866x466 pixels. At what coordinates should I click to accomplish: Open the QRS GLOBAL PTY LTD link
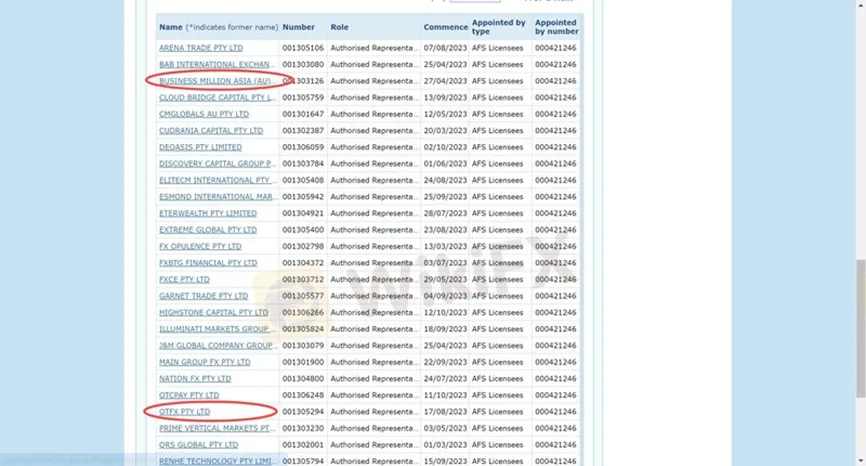(199, 446)
